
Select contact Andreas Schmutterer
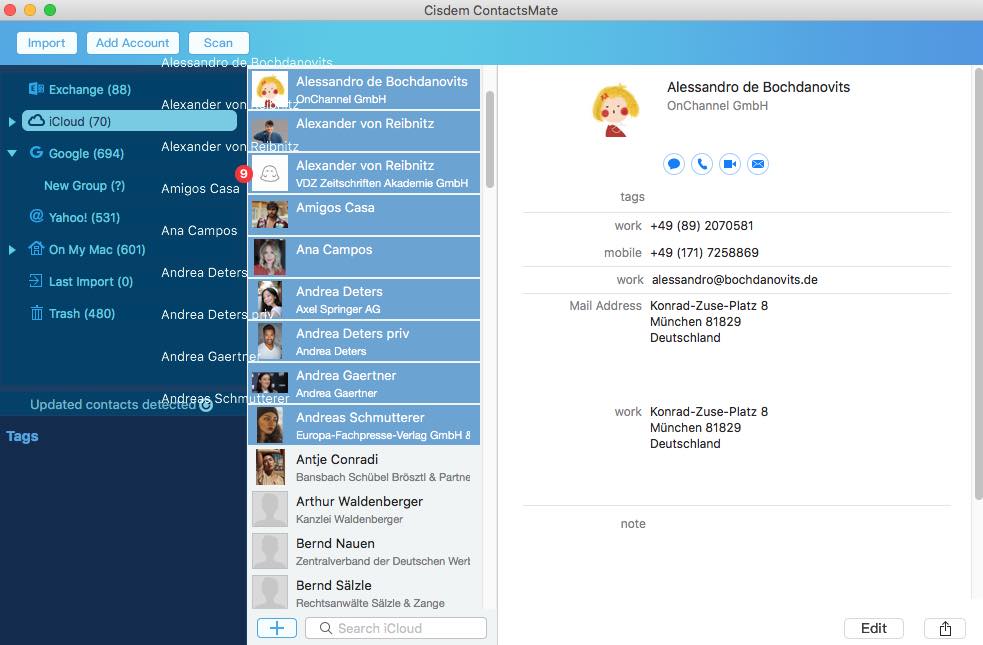tap(364, 425)
